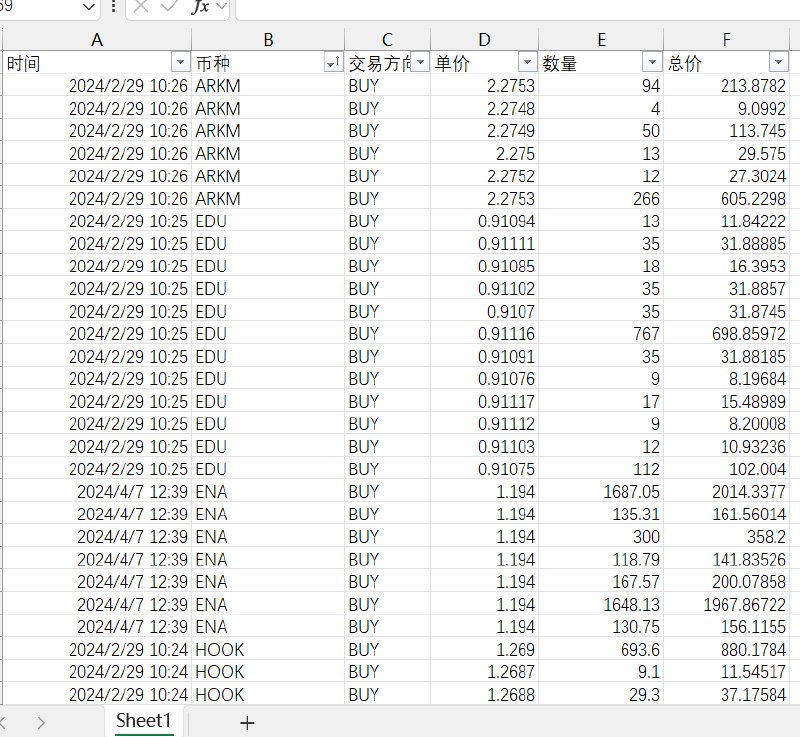Select total cell 200.07858
The image size is (800, 737).
[727, 581]
